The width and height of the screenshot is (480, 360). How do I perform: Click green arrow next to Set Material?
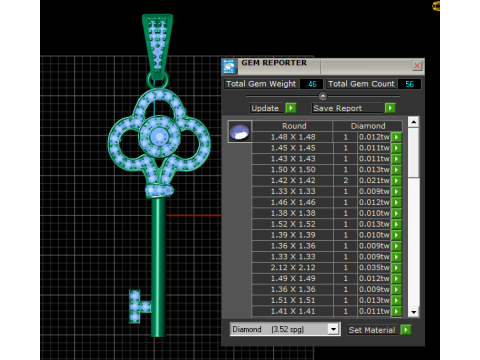click(406, 330)
